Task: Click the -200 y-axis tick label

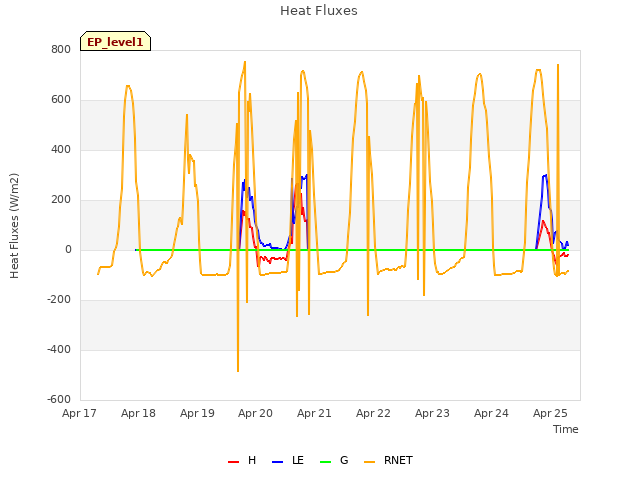Action: coord(59,300)
